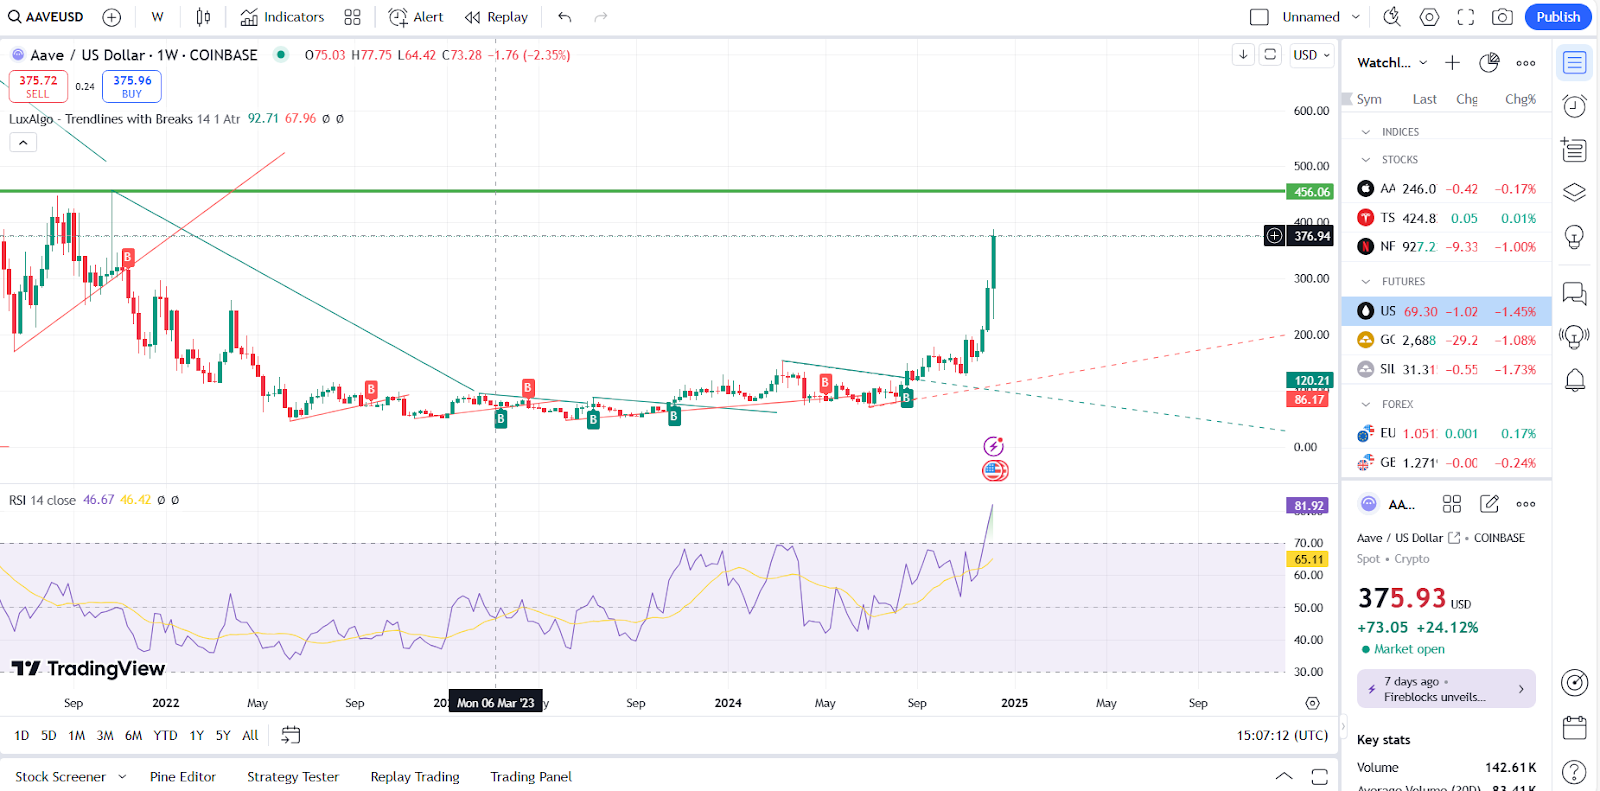The width and height of the screenshot is (1600, 791).
Task: Open the Unnamed layout dropdown
Action: coord(1321,17)
